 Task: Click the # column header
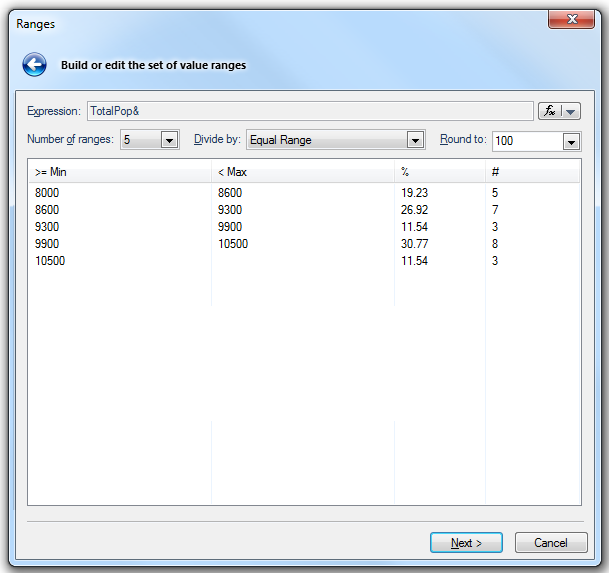[x=532, y=172]
